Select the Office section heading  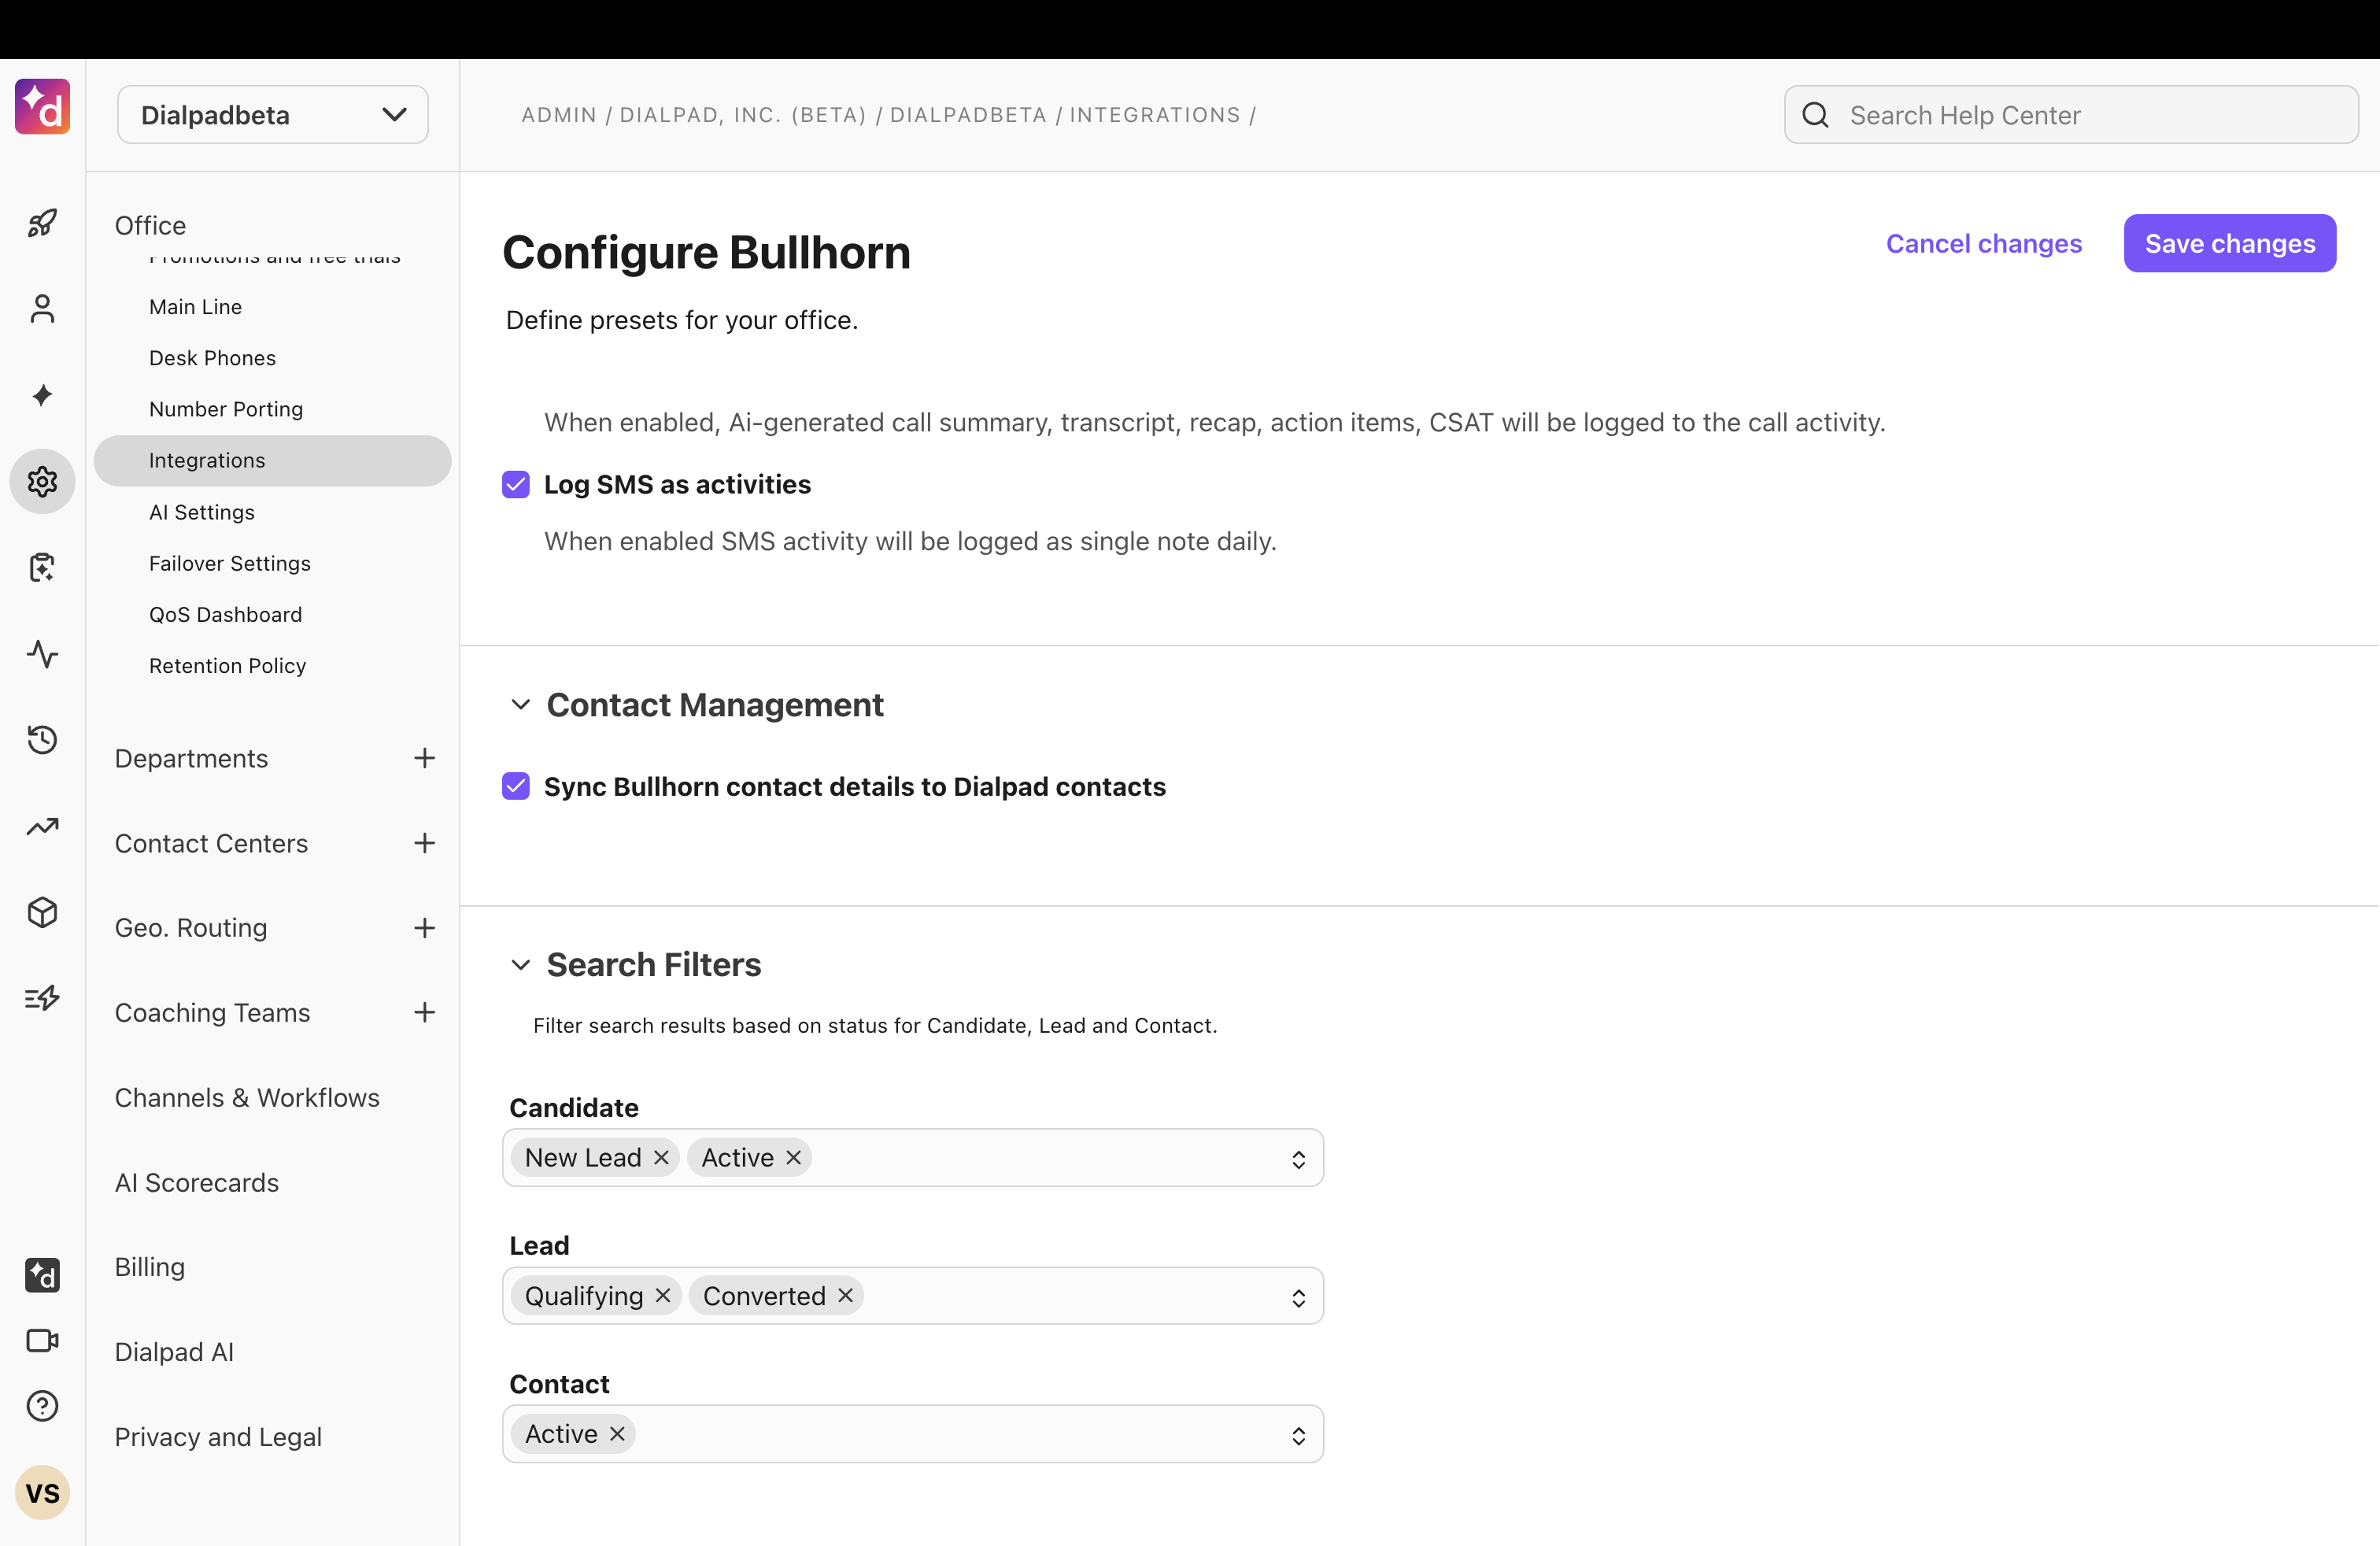coord(150,225)
